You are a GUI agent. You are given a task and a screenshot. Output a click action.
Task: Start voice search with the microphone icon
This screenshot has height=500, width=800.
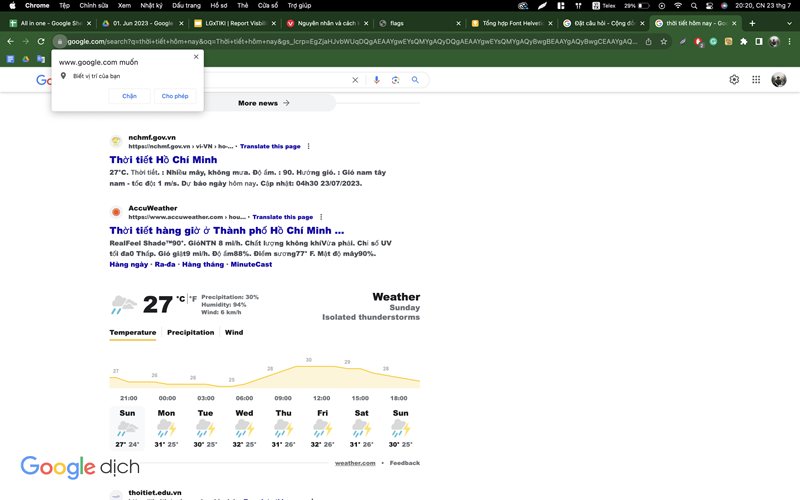pos(377,80)
